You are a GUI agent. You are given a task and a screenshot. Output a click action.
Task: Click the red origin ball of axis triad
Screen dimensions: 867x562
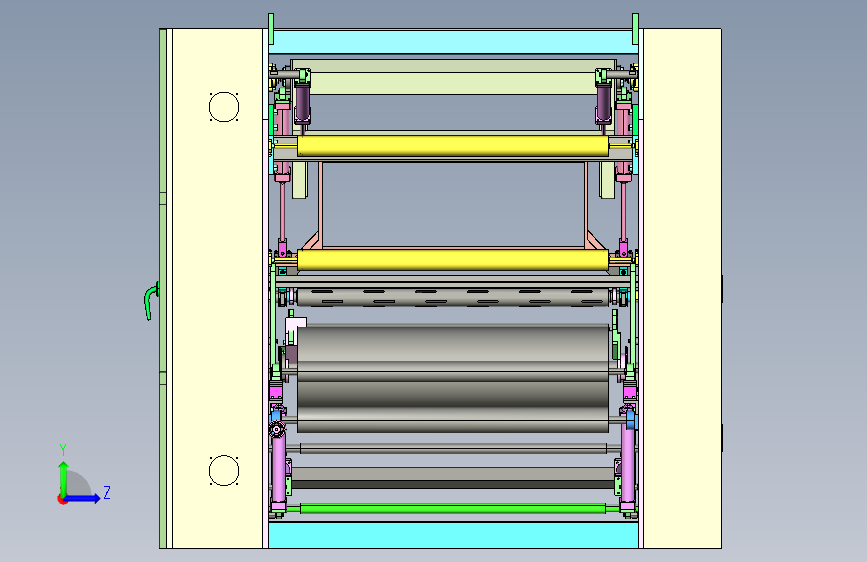[62, 499]
